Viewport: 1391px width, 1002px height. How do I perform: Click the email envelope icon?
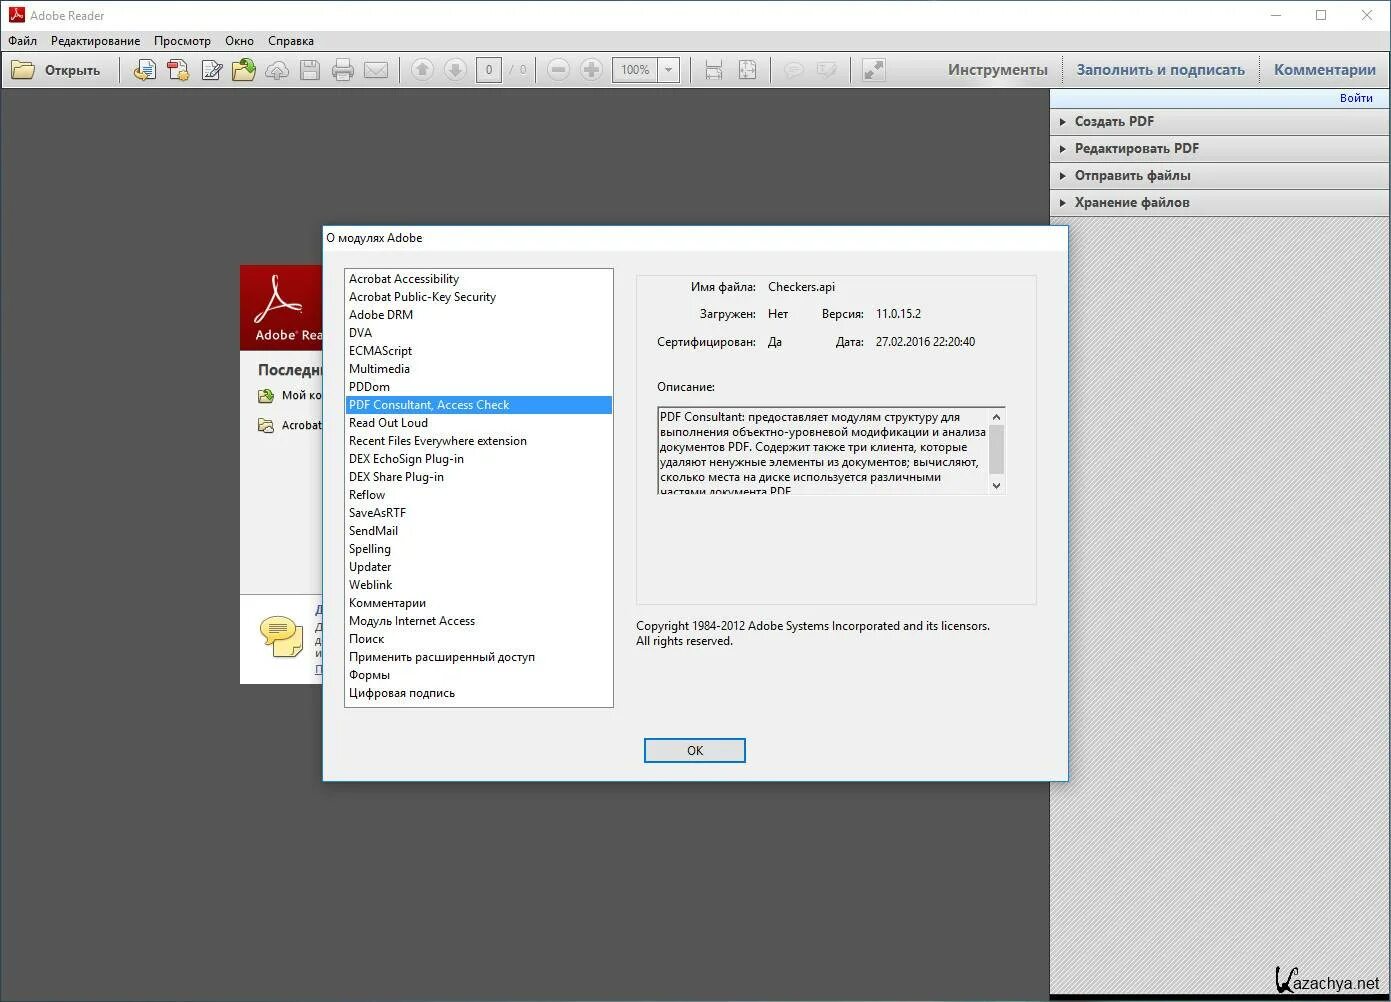[376, 70]
